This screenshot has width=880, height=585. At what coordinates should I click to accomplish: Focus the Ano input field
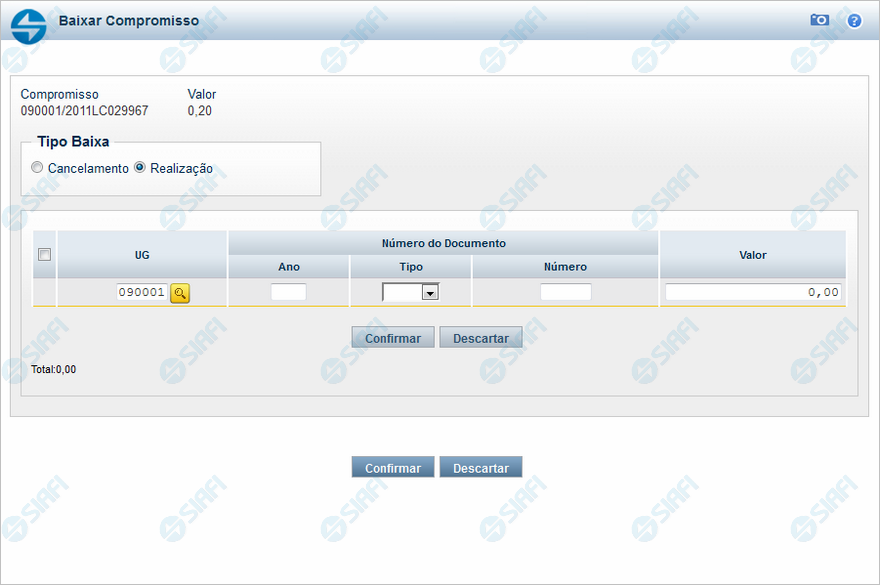[288, 293]
